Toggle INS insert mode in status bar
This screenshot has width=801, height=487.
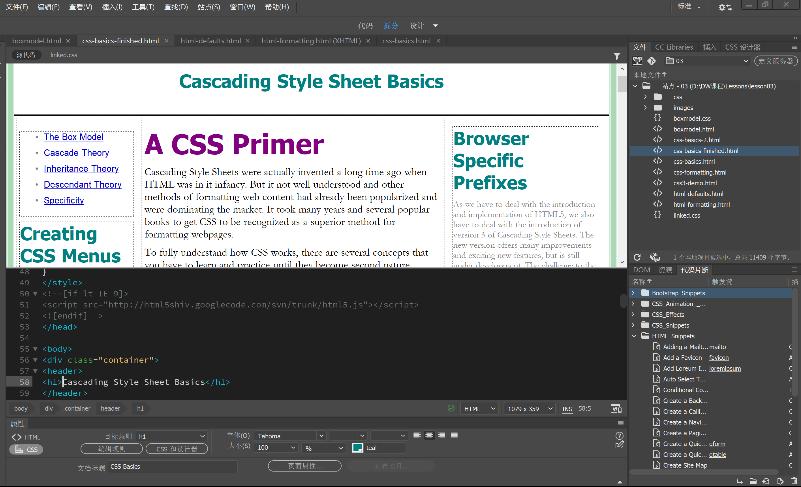(x=567, y=409)
